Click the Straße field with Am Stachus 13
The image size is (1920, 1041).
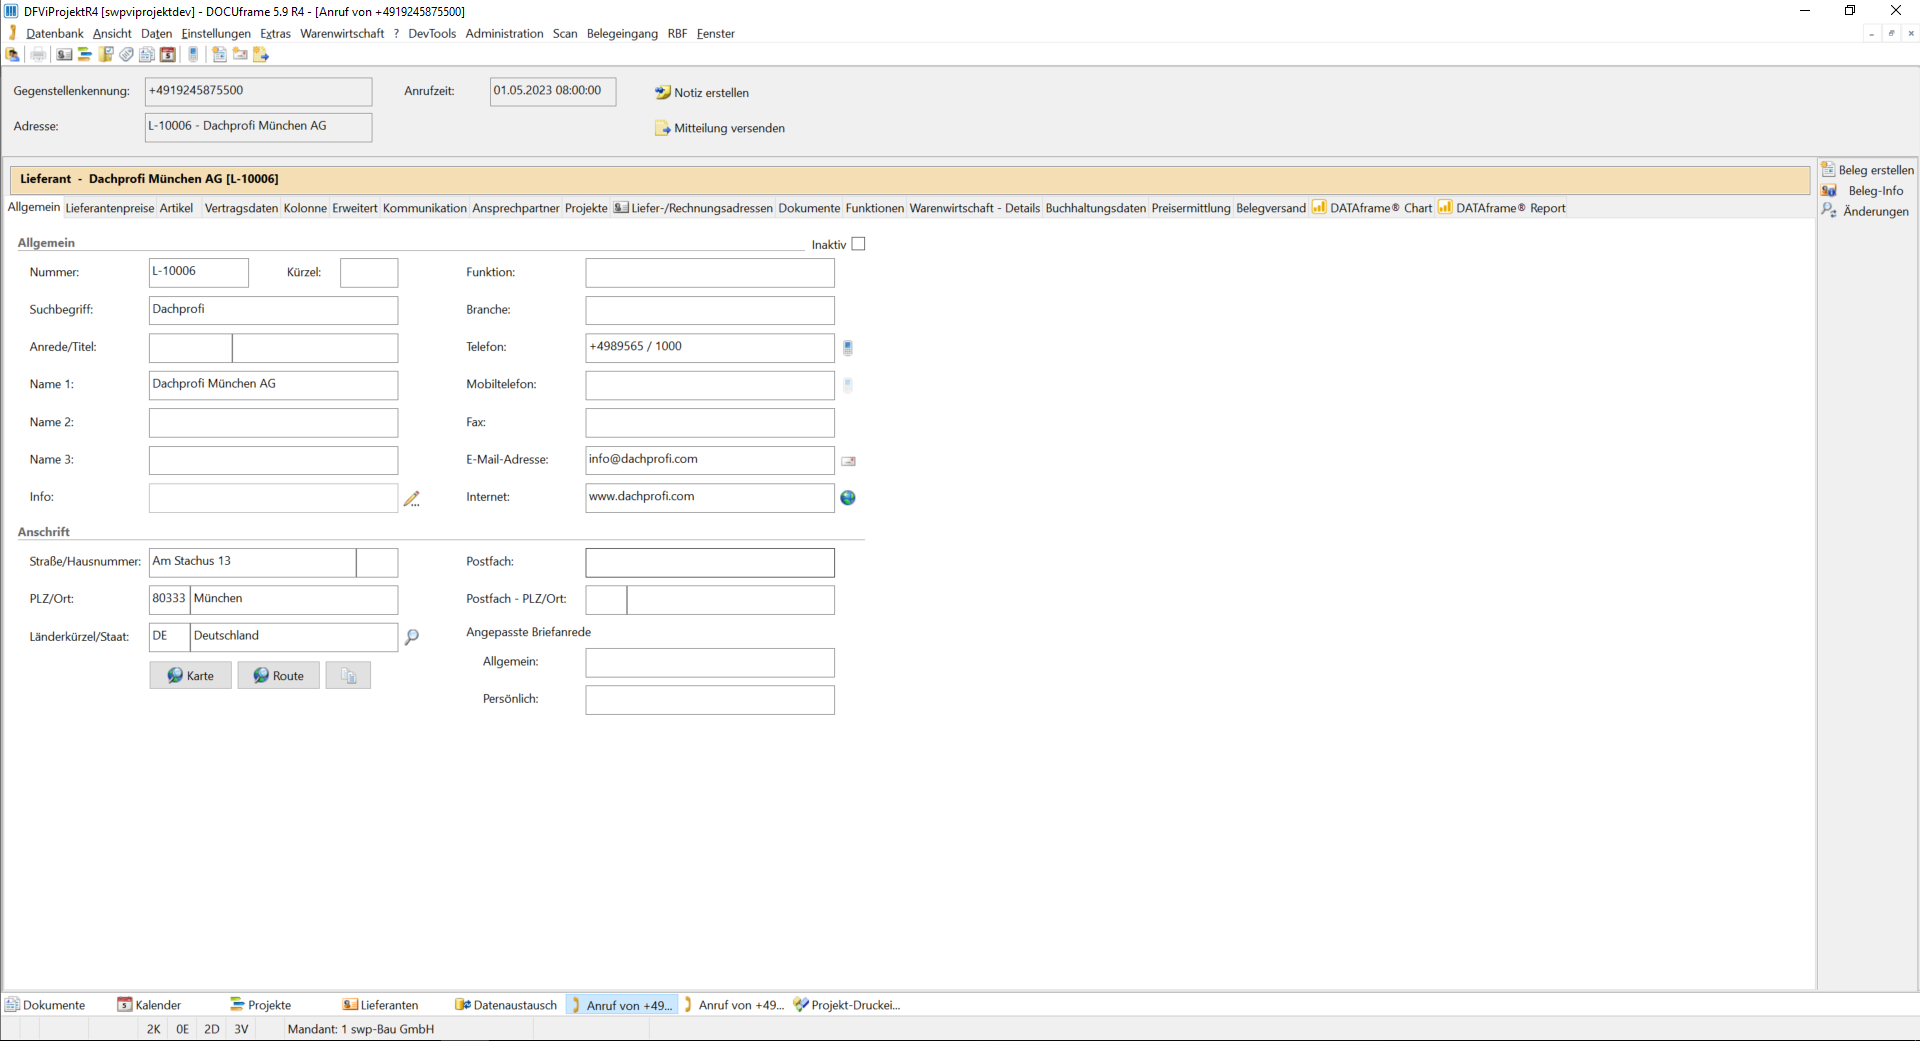click(x=252, y=562)
